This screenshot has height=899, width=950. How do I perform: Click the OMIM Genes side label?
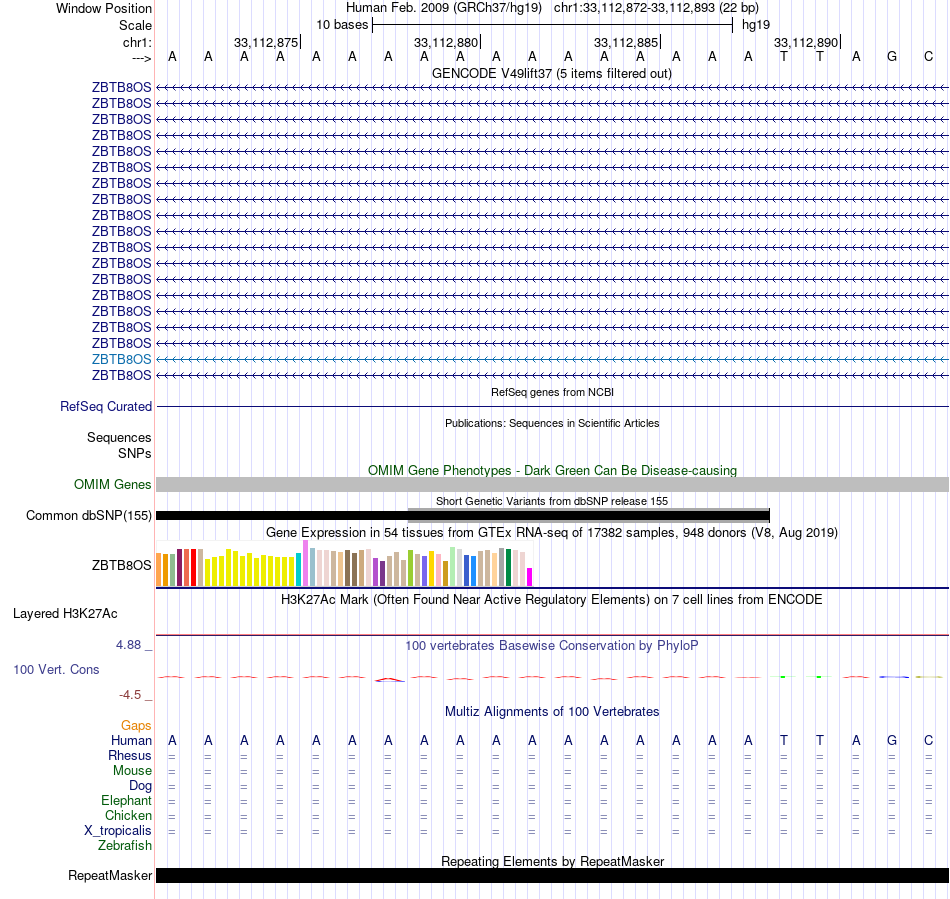point(112,484)
